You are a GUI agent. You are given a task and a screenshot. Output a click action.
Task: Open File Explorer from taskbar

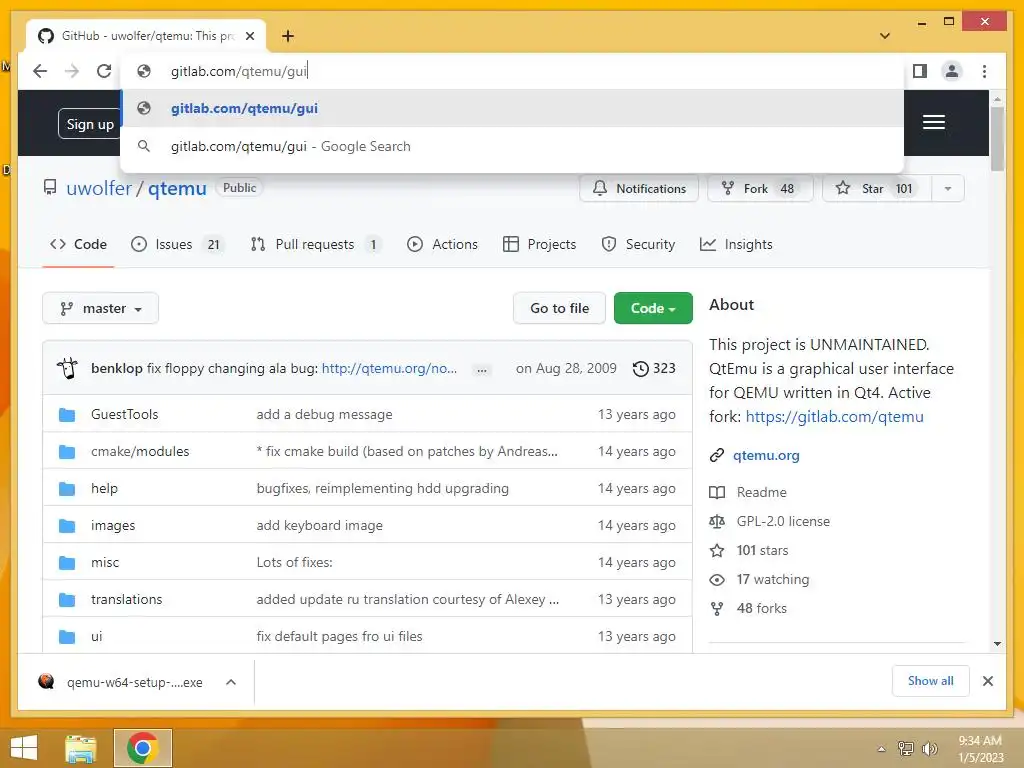pyautogui.click(x=81, y=748)
